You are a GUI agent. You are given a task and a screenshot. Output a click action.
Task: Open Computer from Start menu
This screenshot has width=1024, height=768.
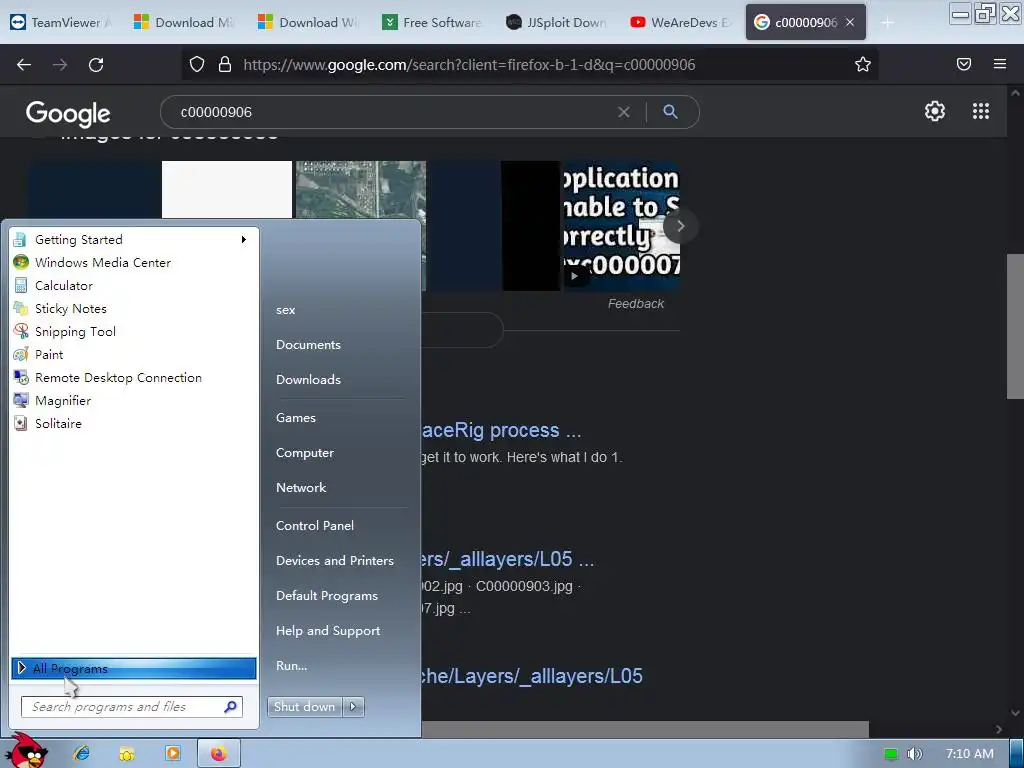(304, 453)
